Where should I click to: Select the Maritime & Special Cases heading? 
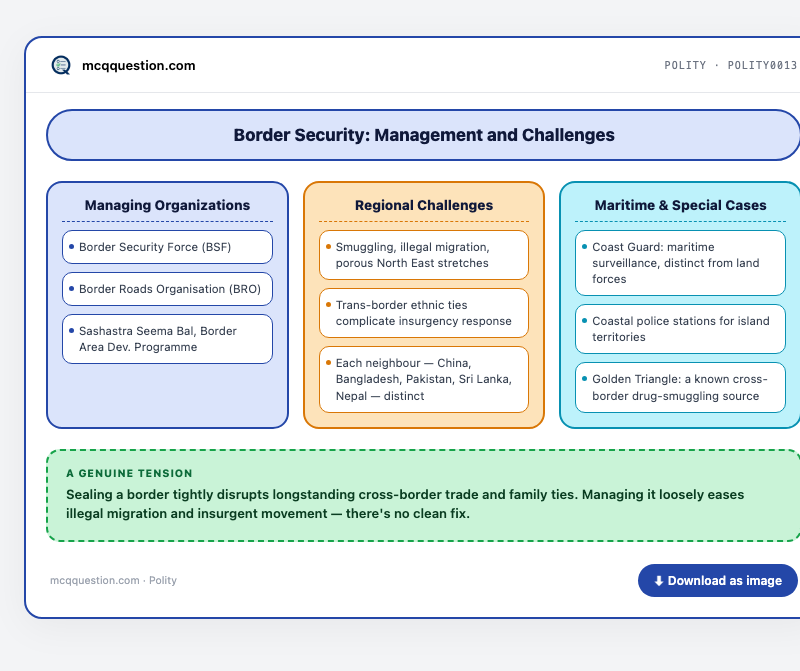click(681, 205)
